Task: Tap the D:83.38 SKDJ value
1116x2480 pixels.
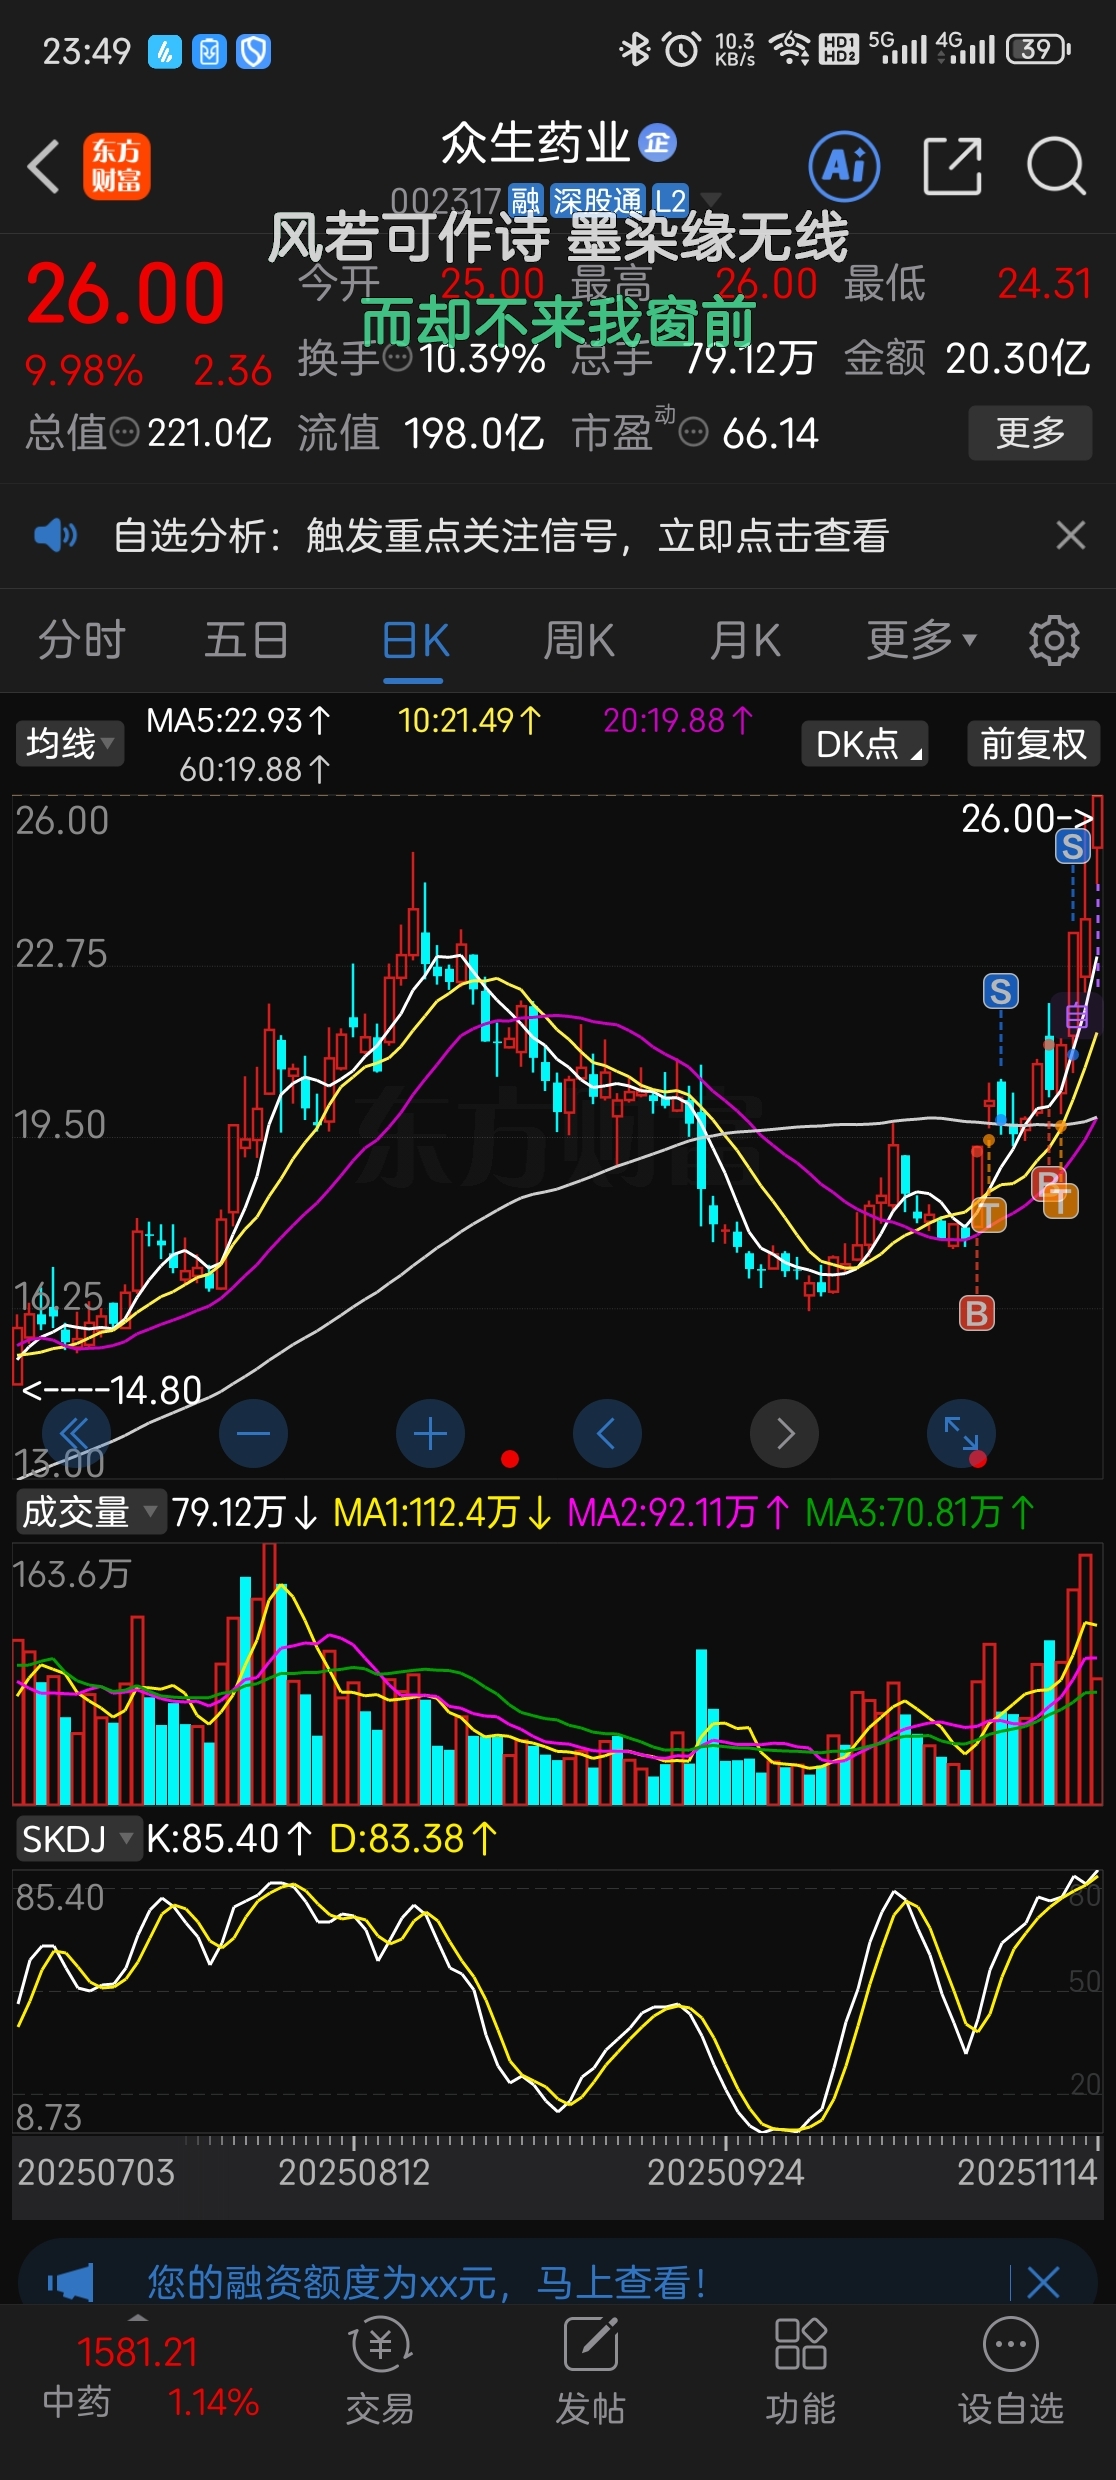Action: coord(413,1838)
